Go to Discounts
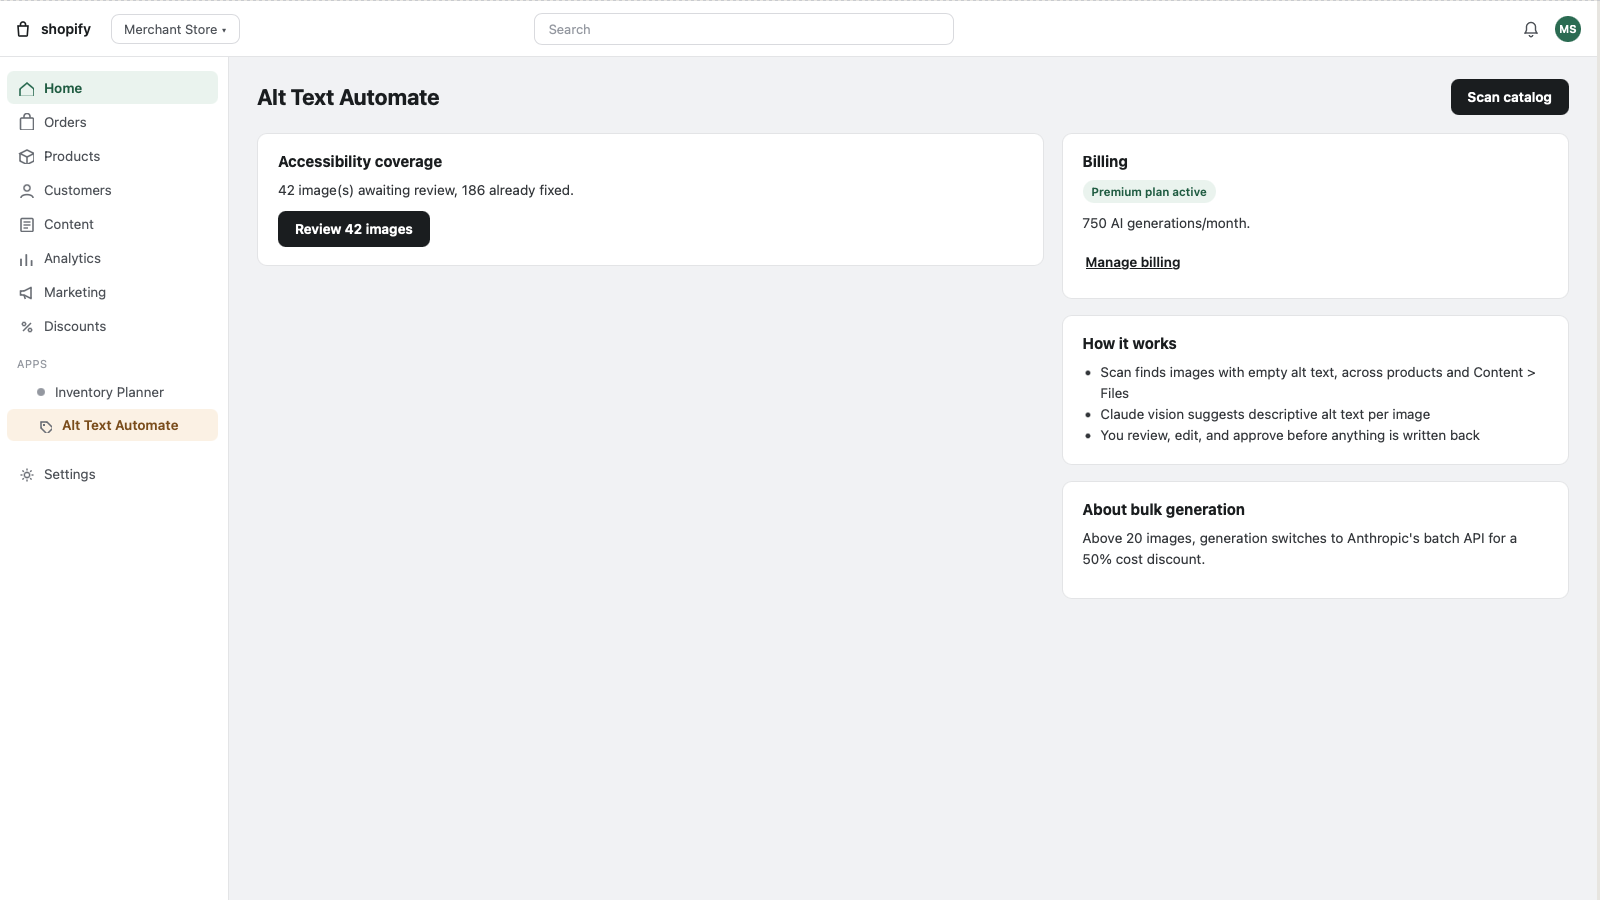This screenshot has width=1600, height=900. [x=112, y=326]
